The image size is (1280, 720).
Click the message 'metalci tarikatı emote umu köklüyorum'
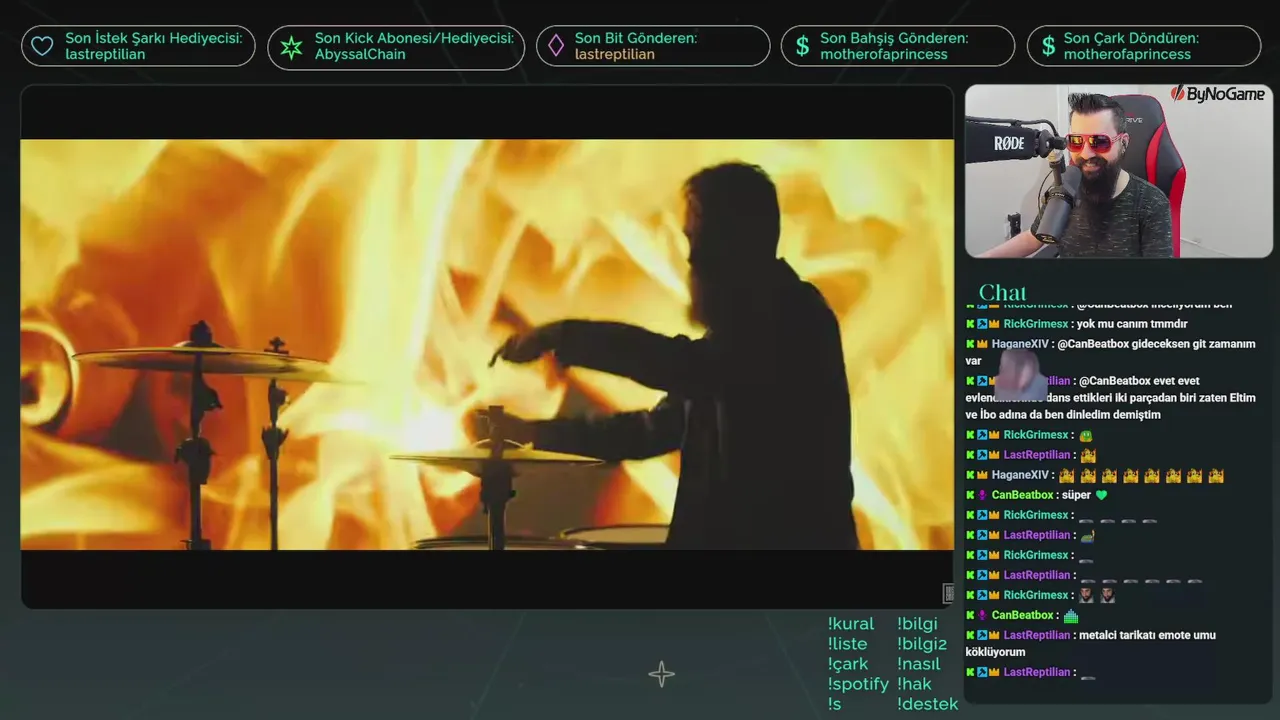pyautogui.click(x=1090, y=643)
